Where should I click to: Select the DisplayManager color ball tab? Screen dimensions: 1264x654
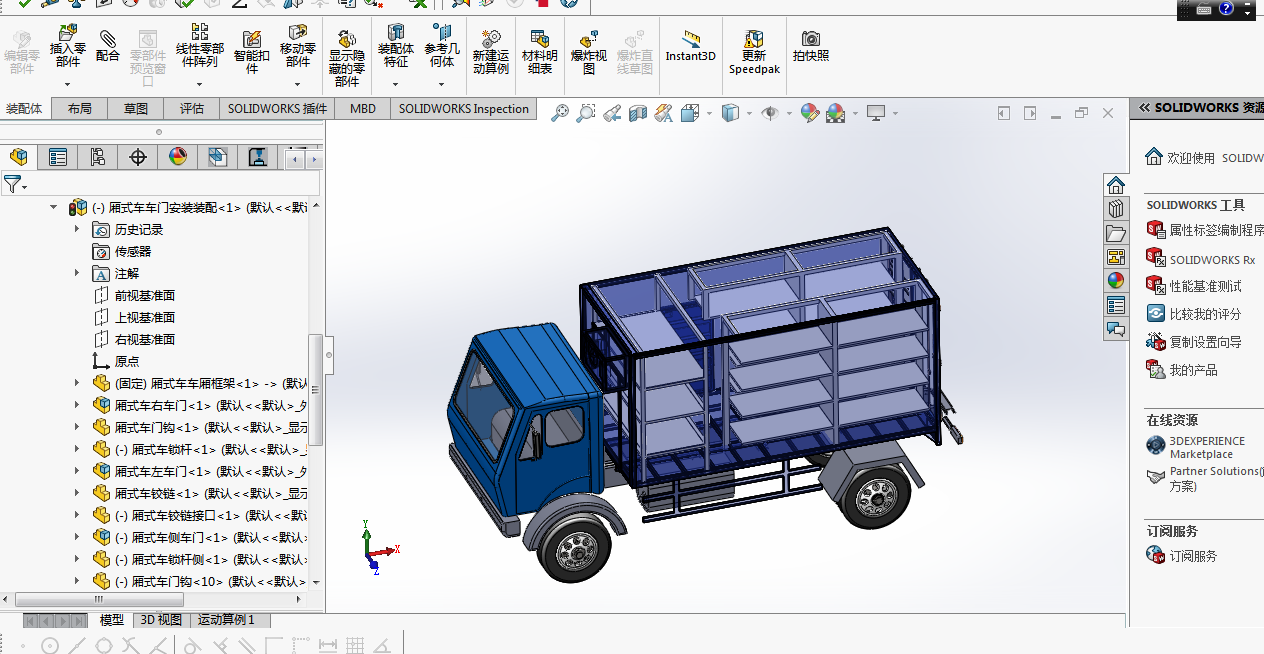coord(178,157)
